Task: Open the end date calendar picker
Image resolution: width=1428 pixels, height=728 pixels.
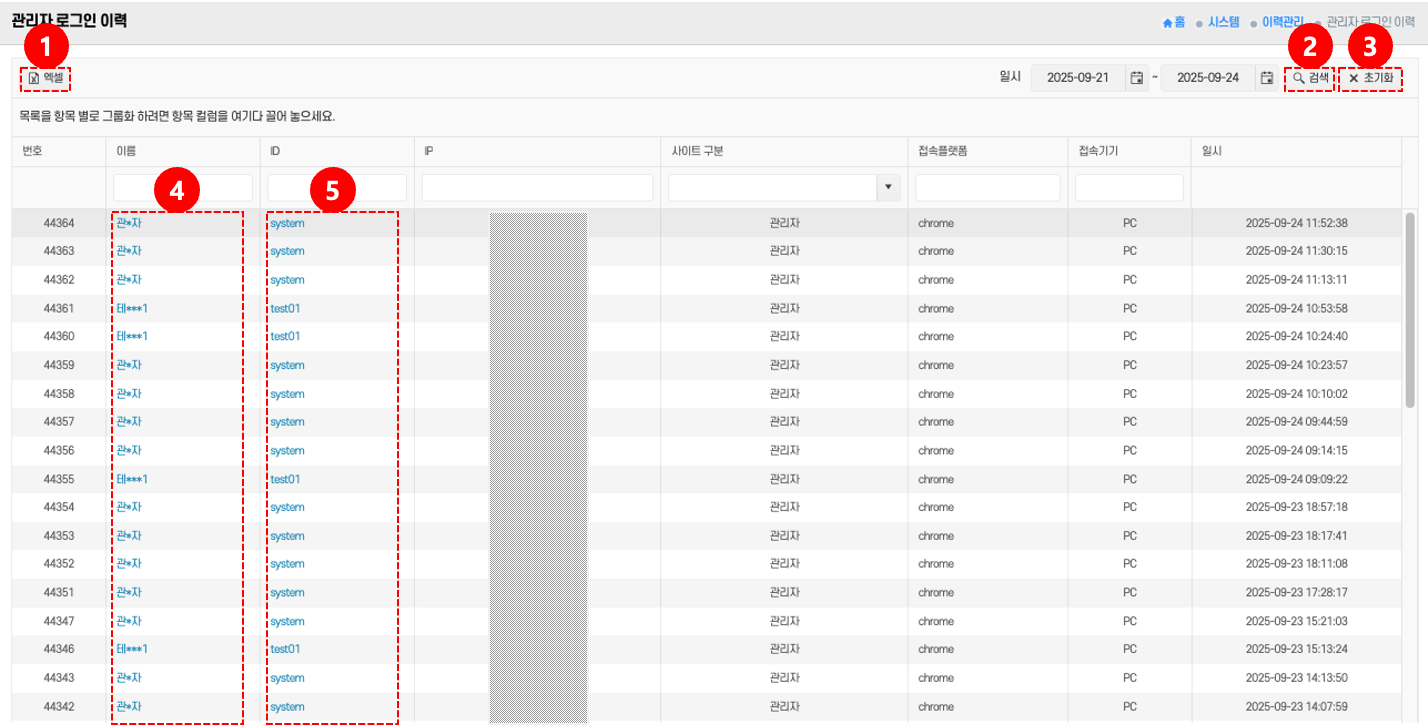Action: [1267, 78]
